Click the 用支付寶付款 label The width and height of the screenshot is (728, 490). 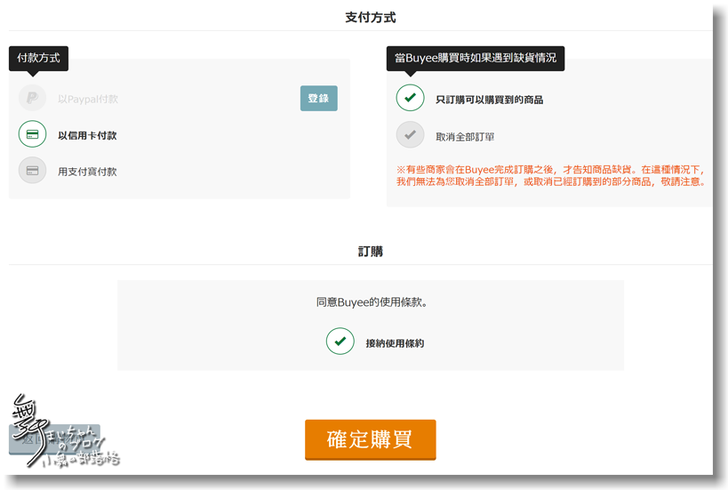(x=87, y=172)
